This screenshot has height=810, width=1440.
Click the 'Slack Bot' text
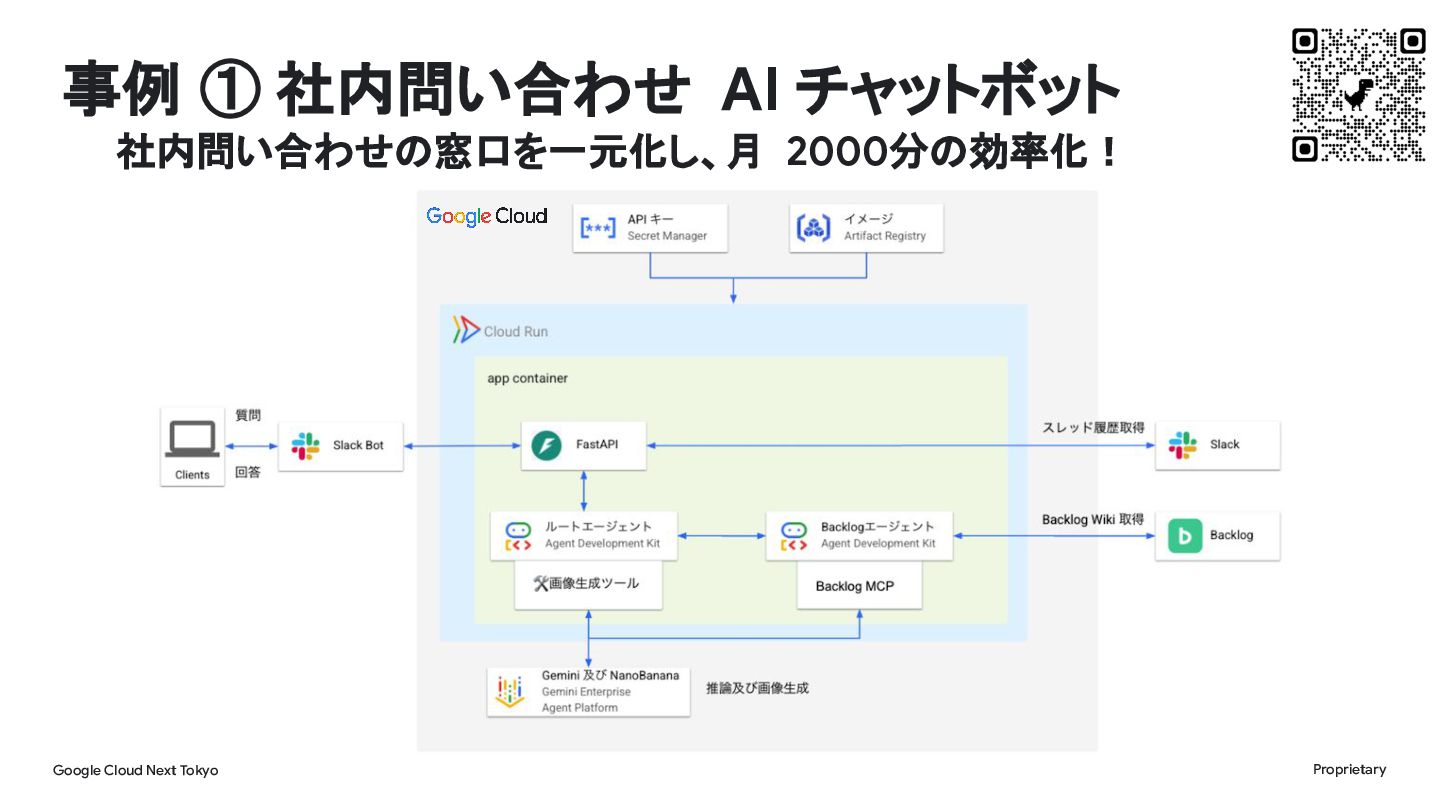358,444
